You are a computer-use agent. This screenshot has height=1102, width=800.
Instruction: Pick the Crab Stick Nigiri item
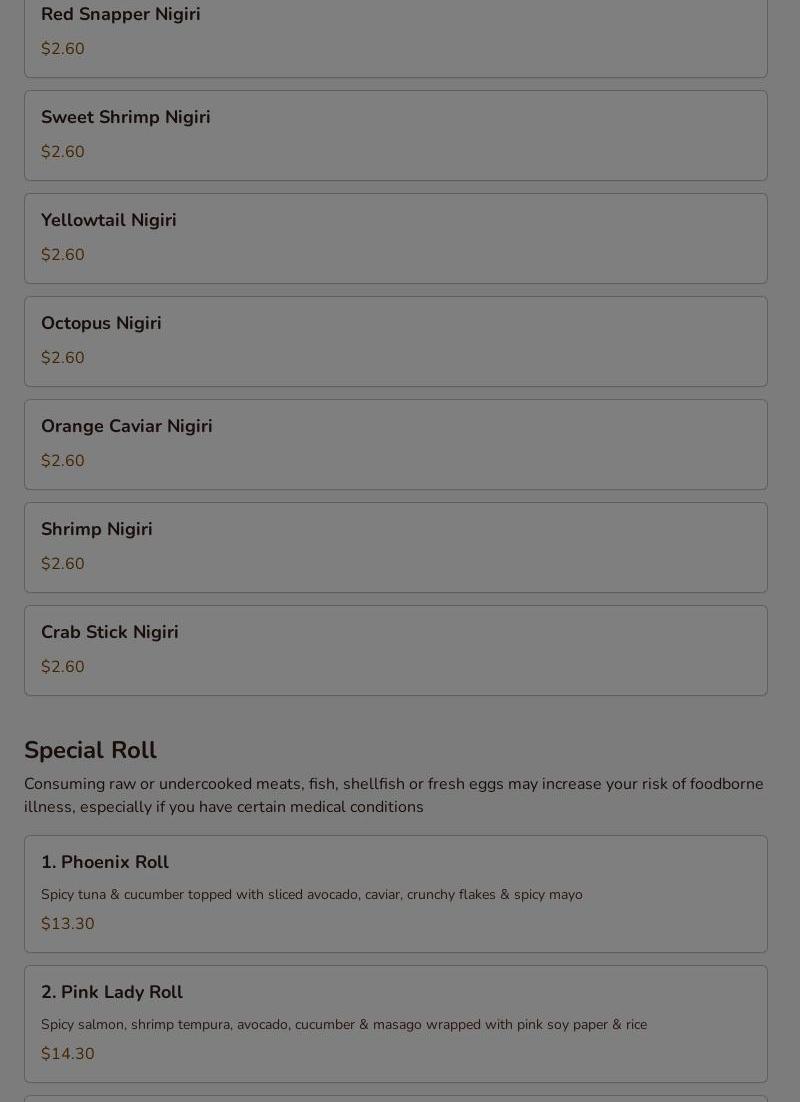395,650
